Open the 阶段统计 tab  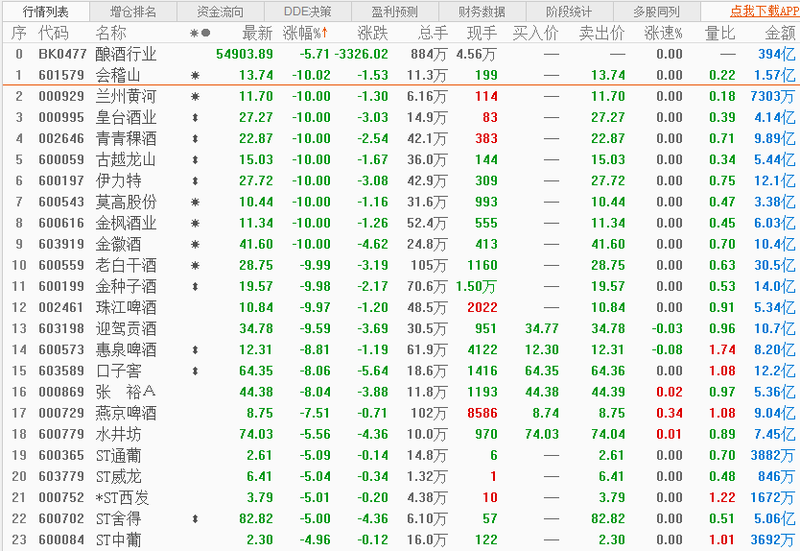[x=569, y=11]
